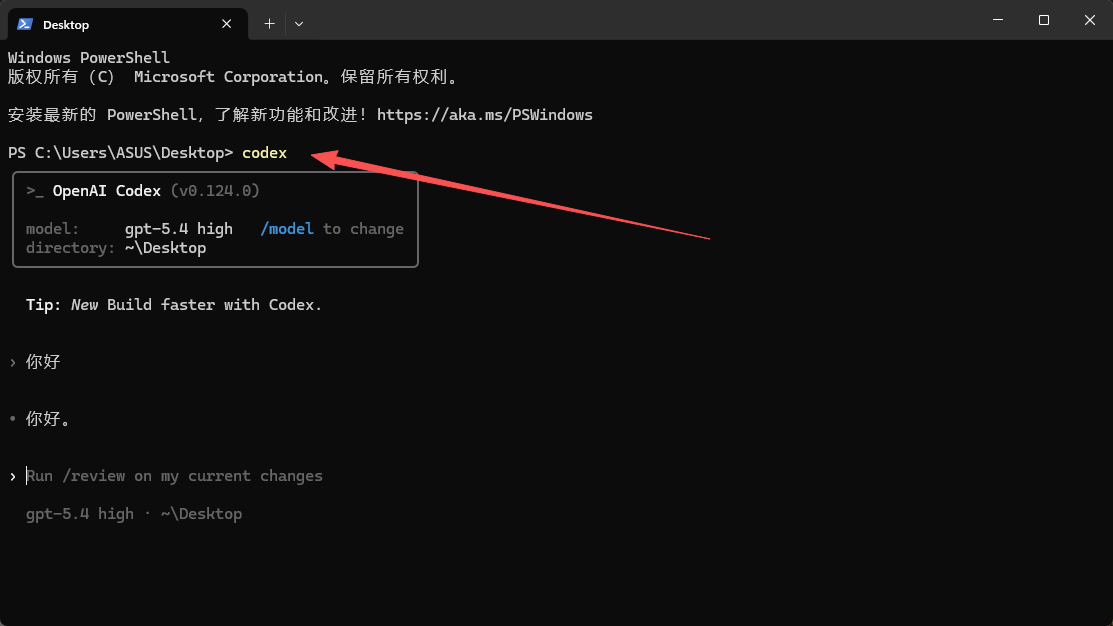1113x626 pixels.
Task: Open a new terminal tab with plus button
Action: pyautogui.click(x=269, y=23)
